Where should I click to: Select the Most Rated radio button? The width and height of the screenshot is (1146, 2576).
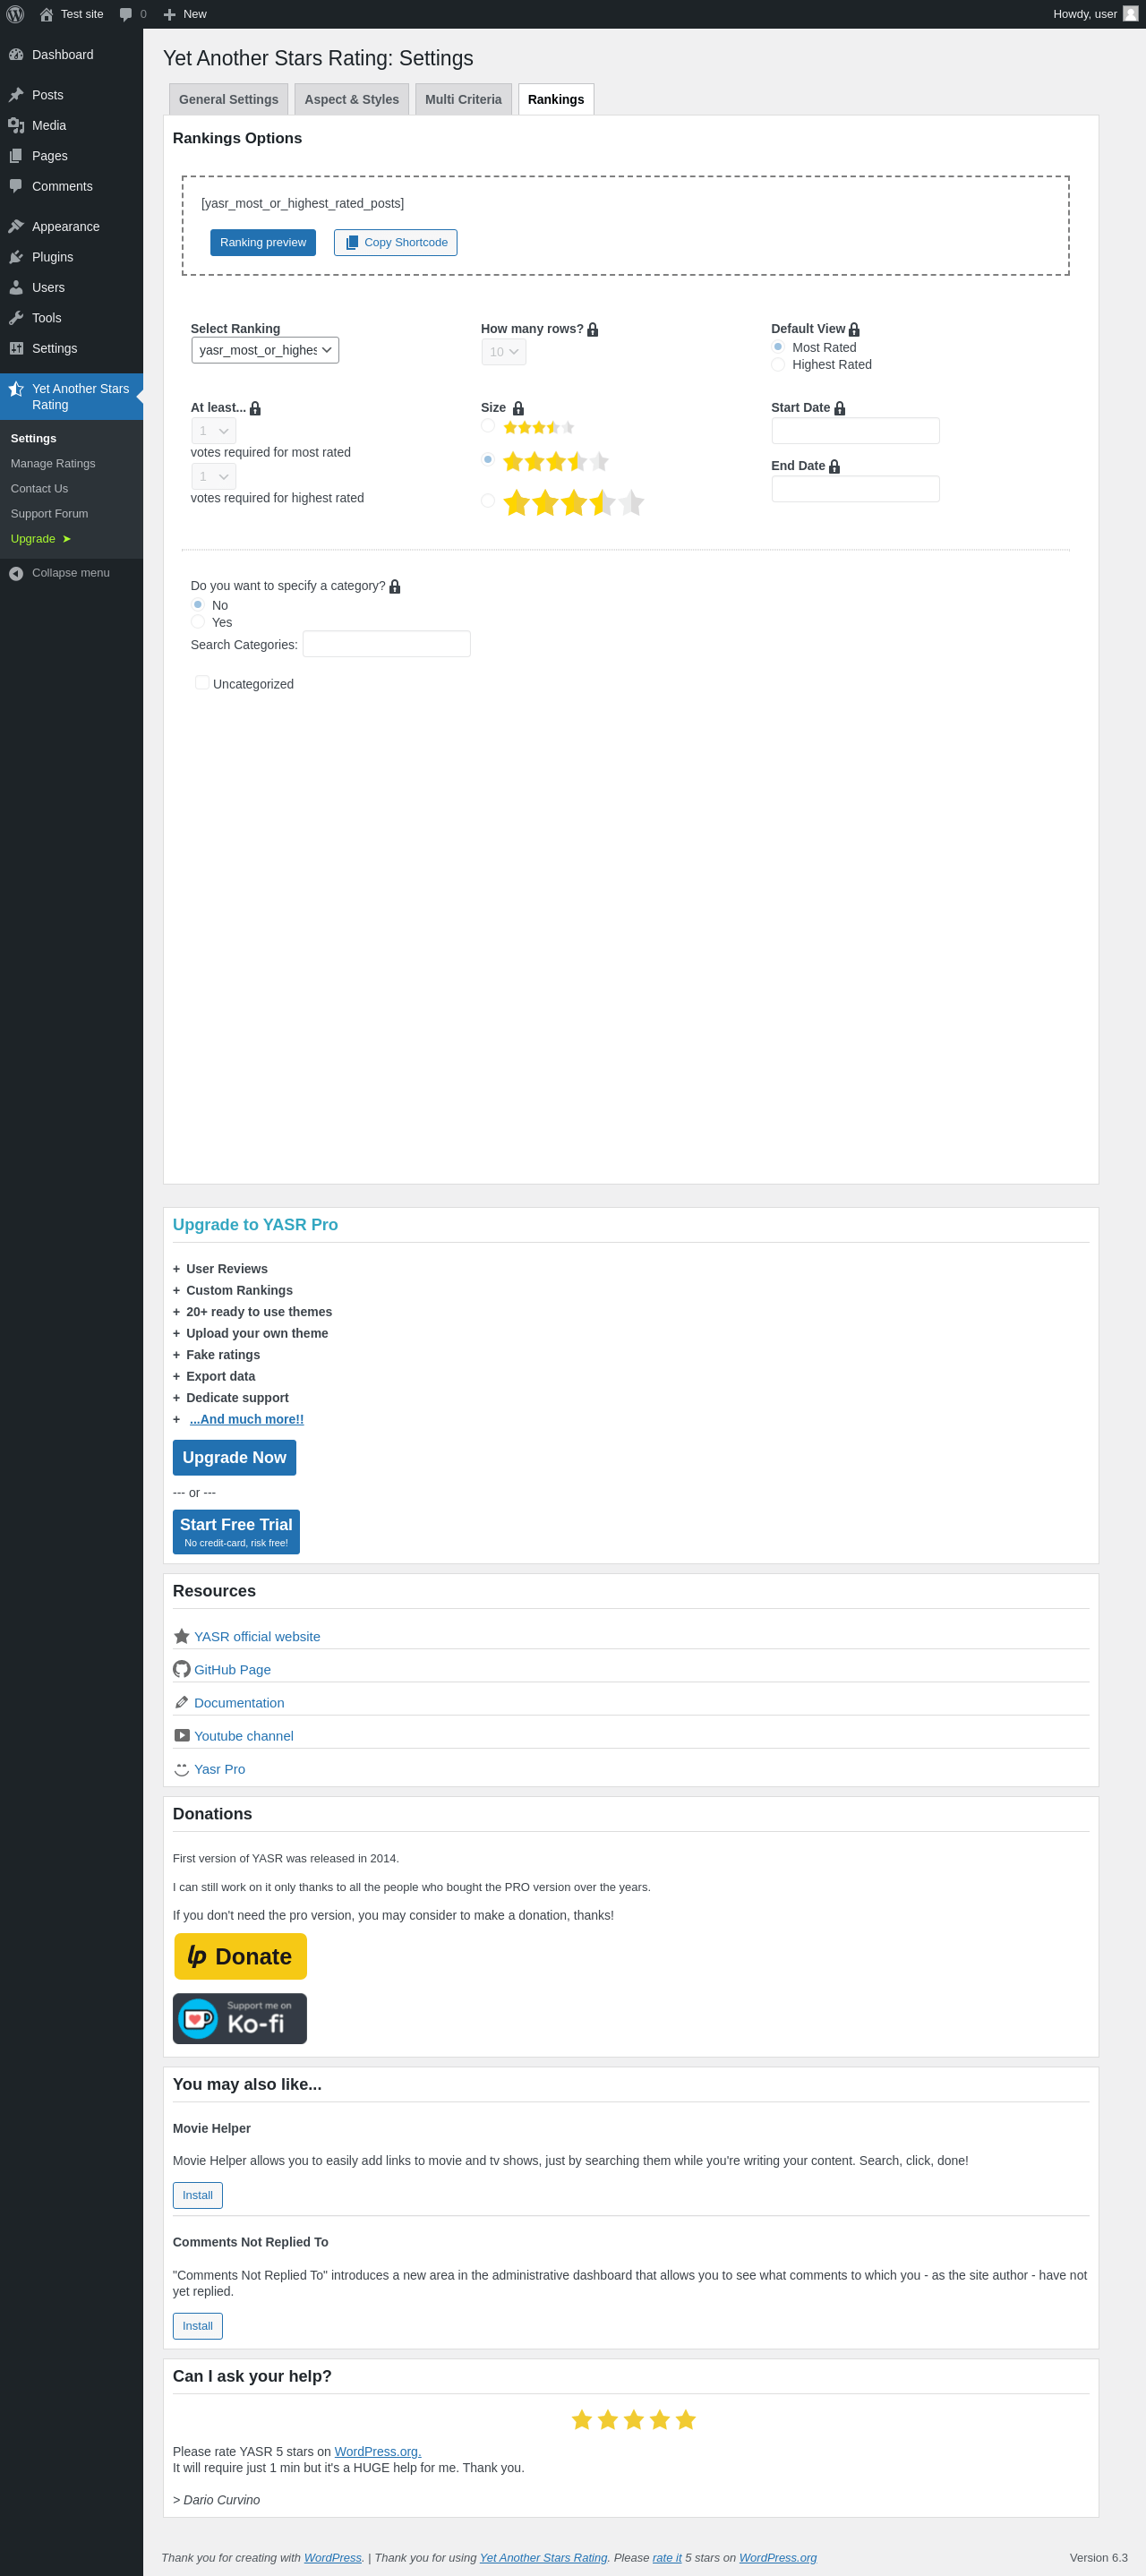tap(778, 347)
